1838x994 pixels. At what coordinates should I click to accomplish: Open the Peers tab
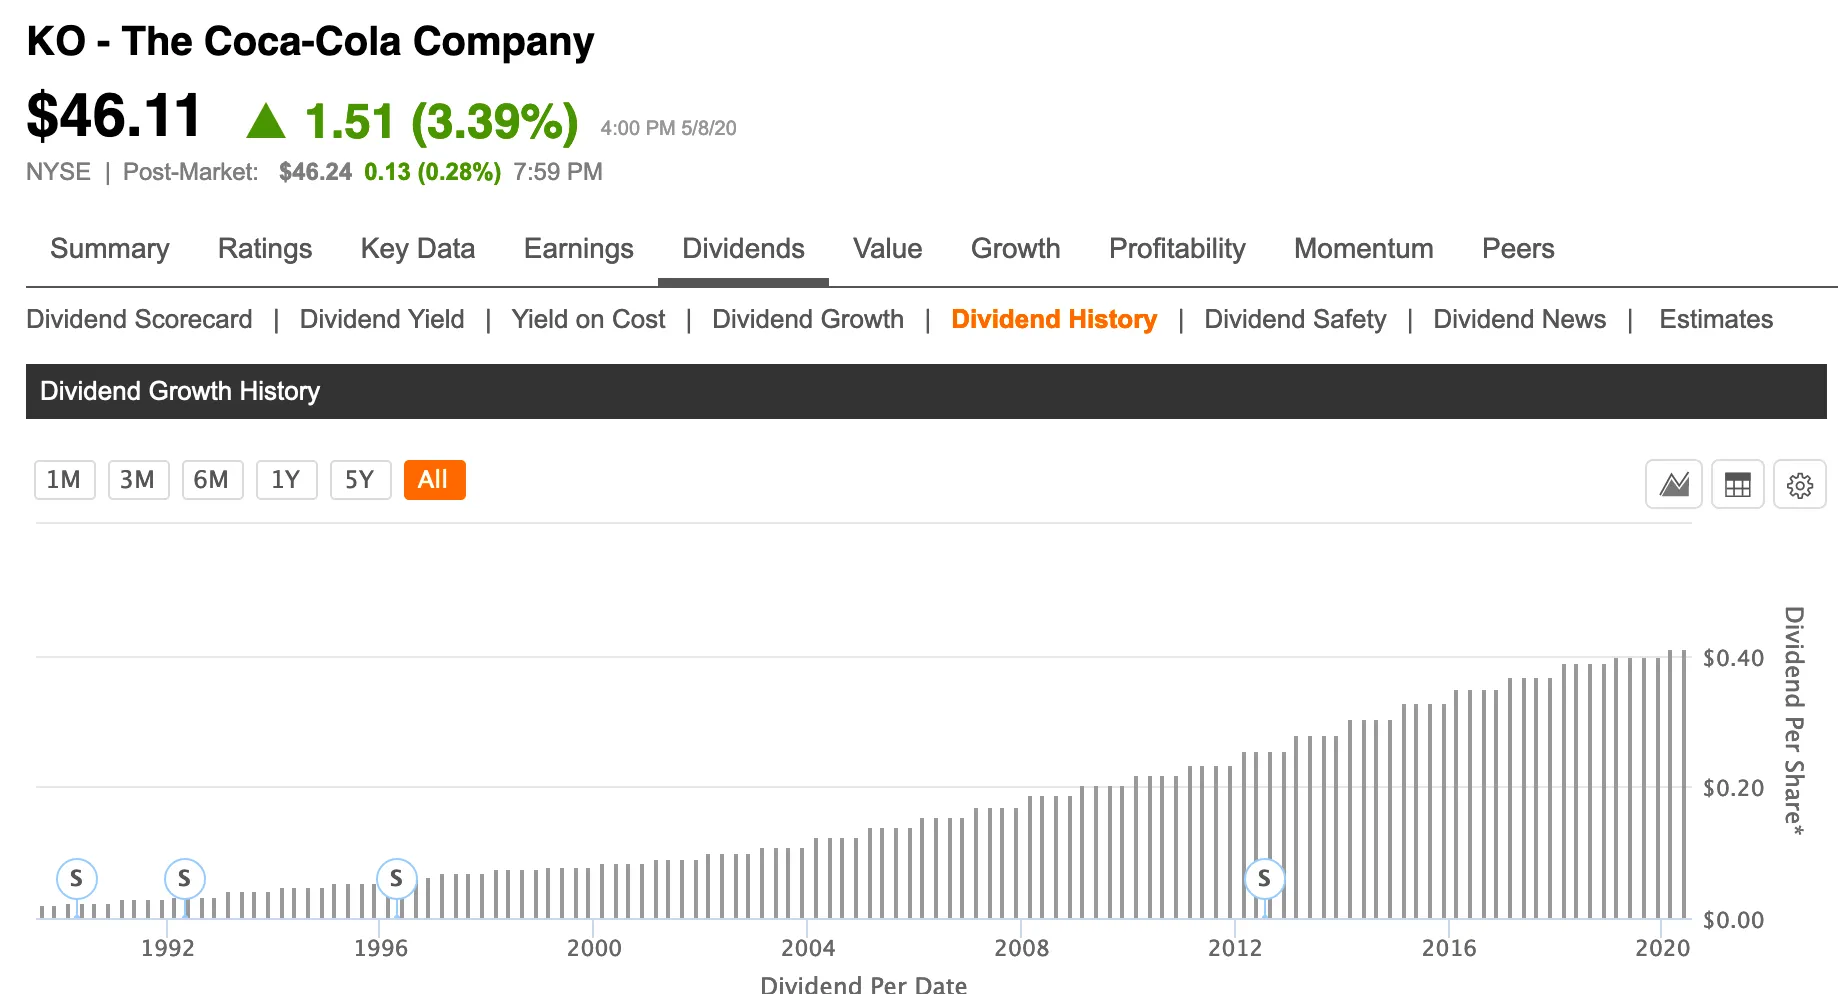(x=1518, y=248)
